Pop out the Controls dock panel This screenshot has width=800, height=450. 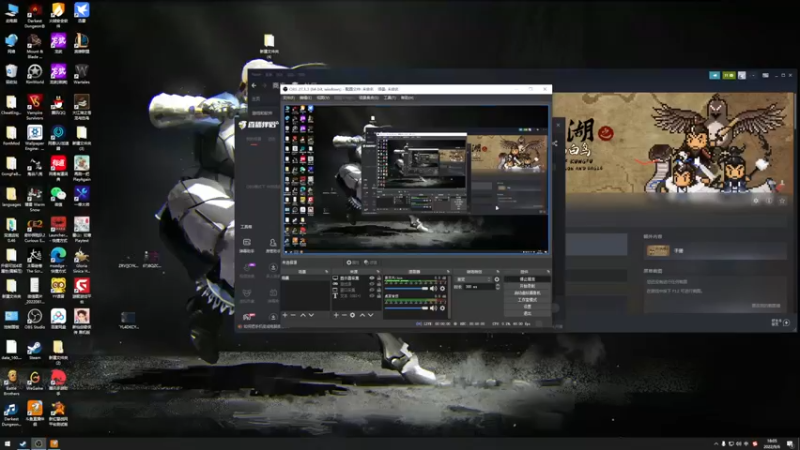(548, 271)
